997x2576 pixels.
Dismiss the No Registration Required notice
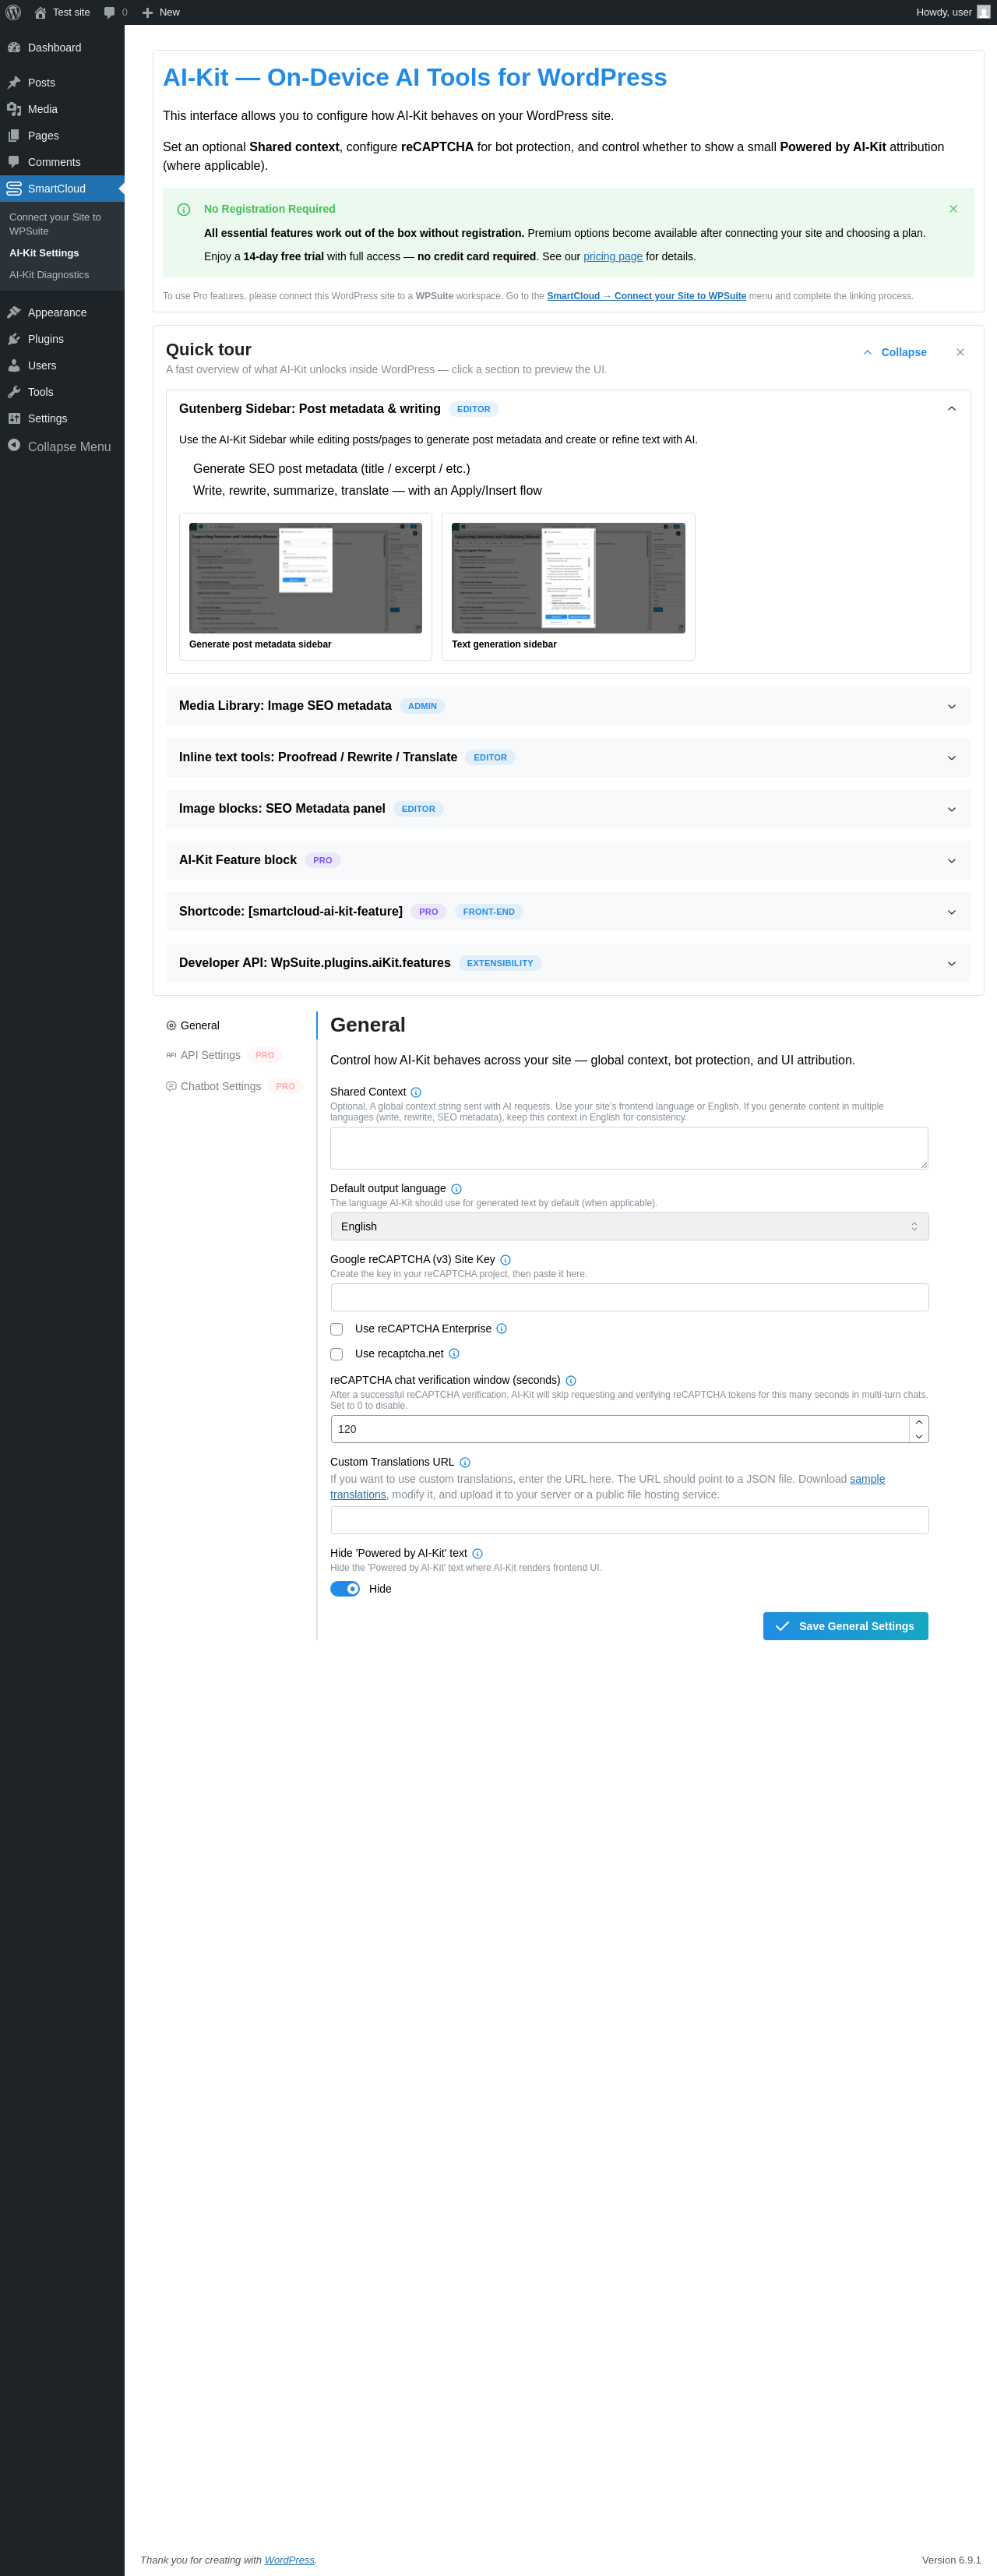pos(952,209)
